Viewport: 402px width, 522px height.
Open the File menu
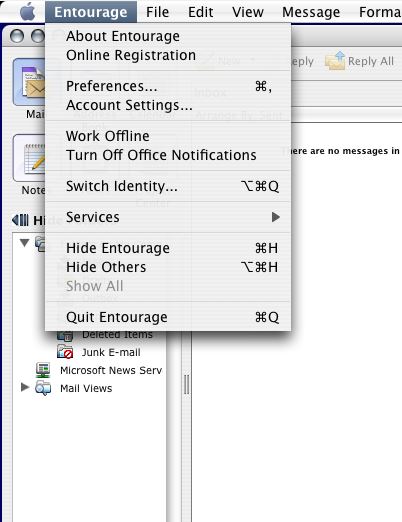point(157,12)
